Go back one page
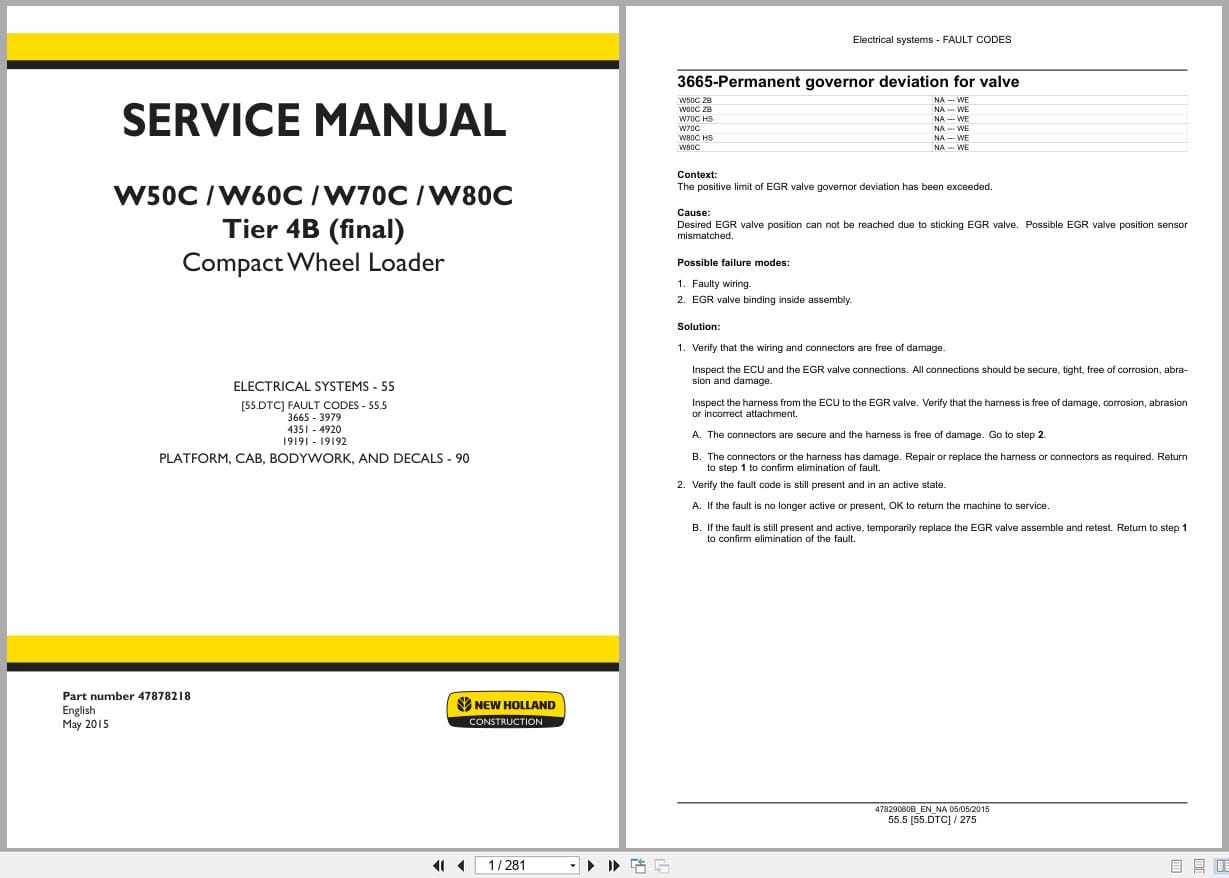The width and height of the screenshot is (1229, 878). point(460,865)
